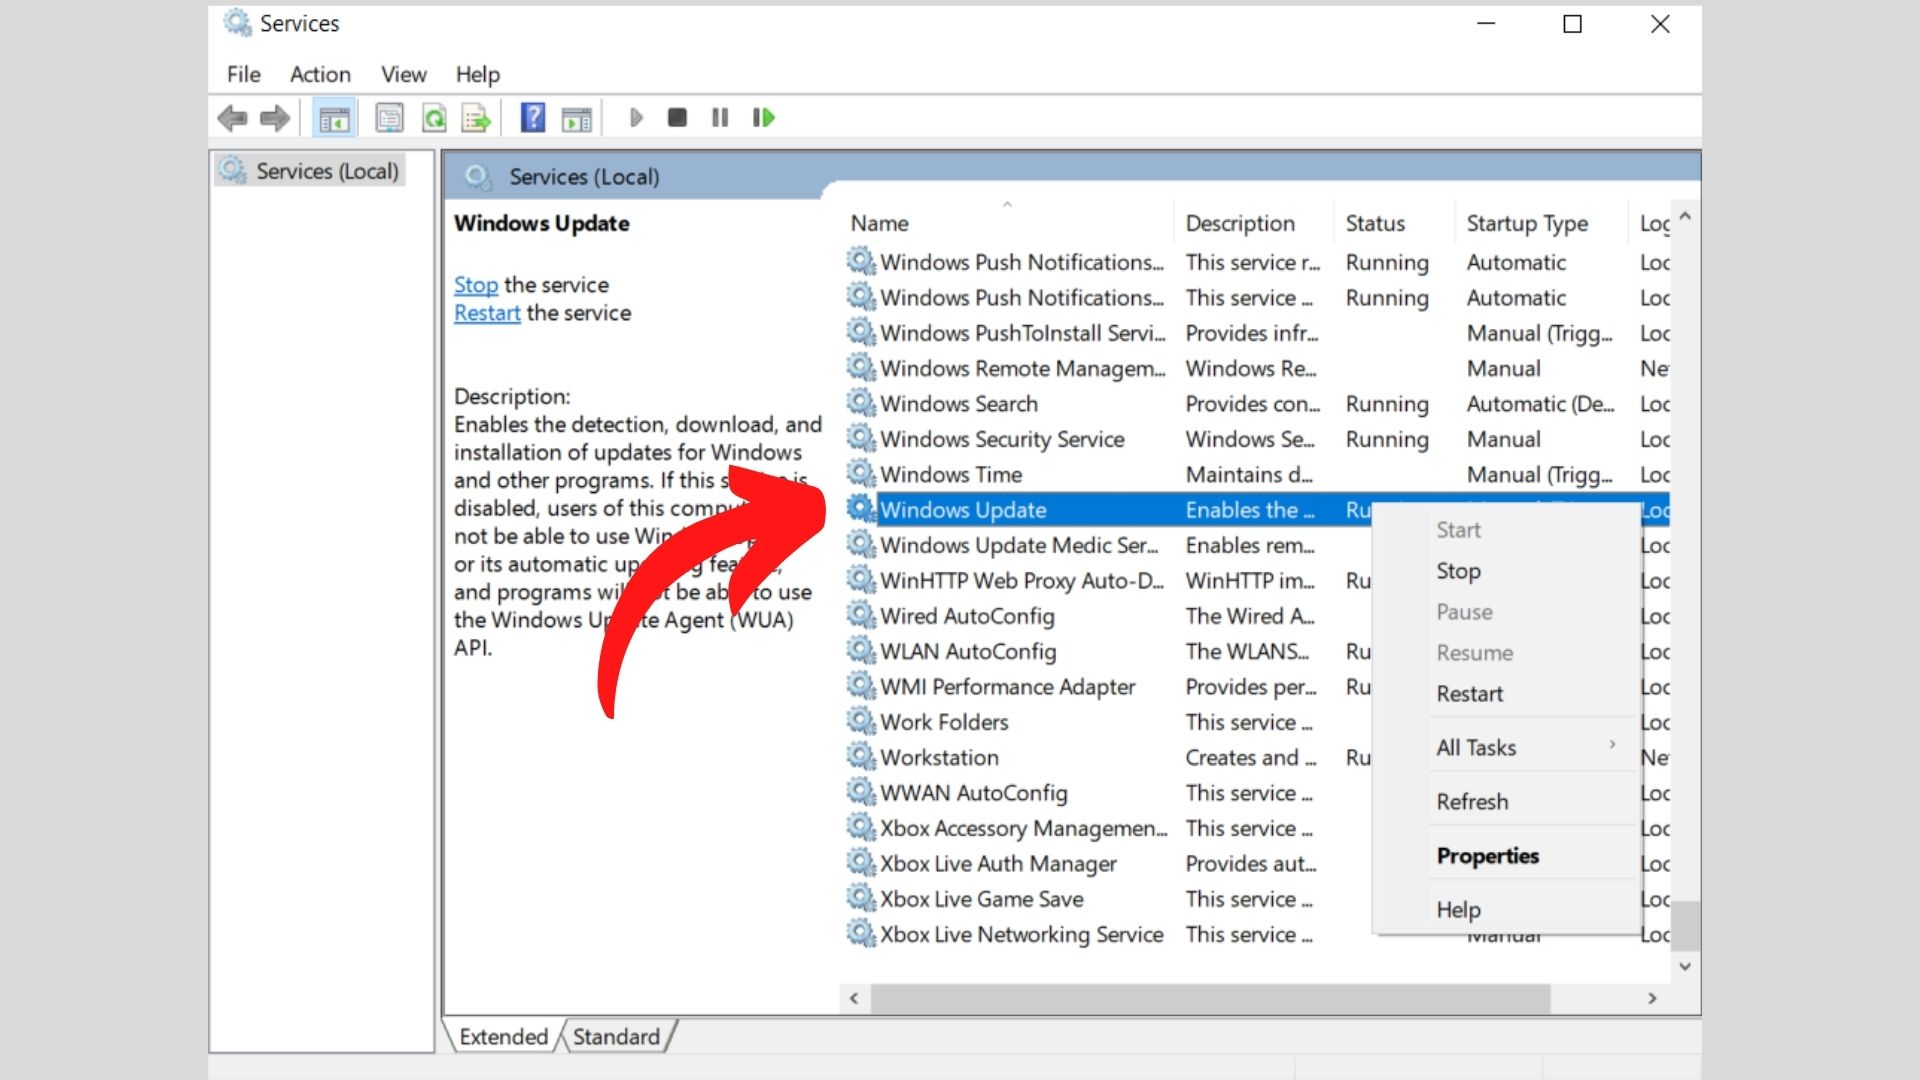The width and height of the screenshot is (1920, 1080).
Task: Click Automatic (De... startup type cell
Action: point(1540,404)
